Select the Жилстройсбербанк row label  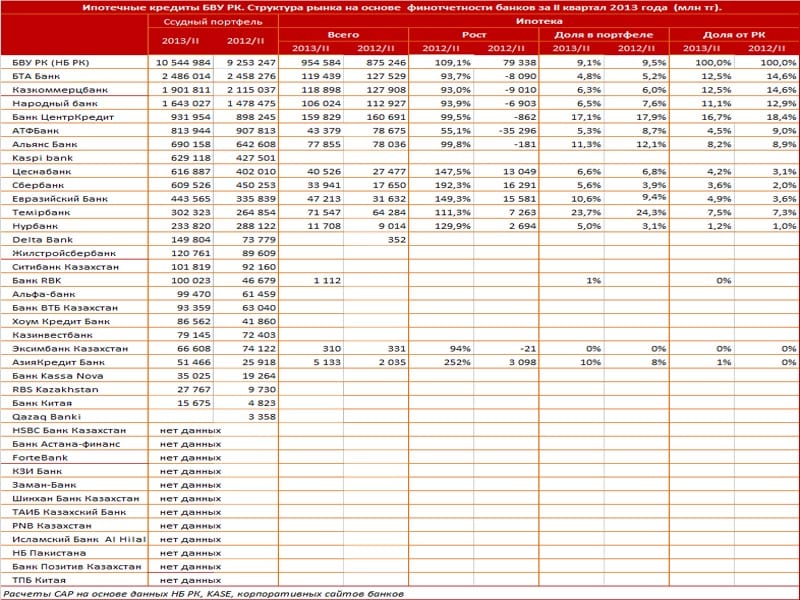pos(64,254)
